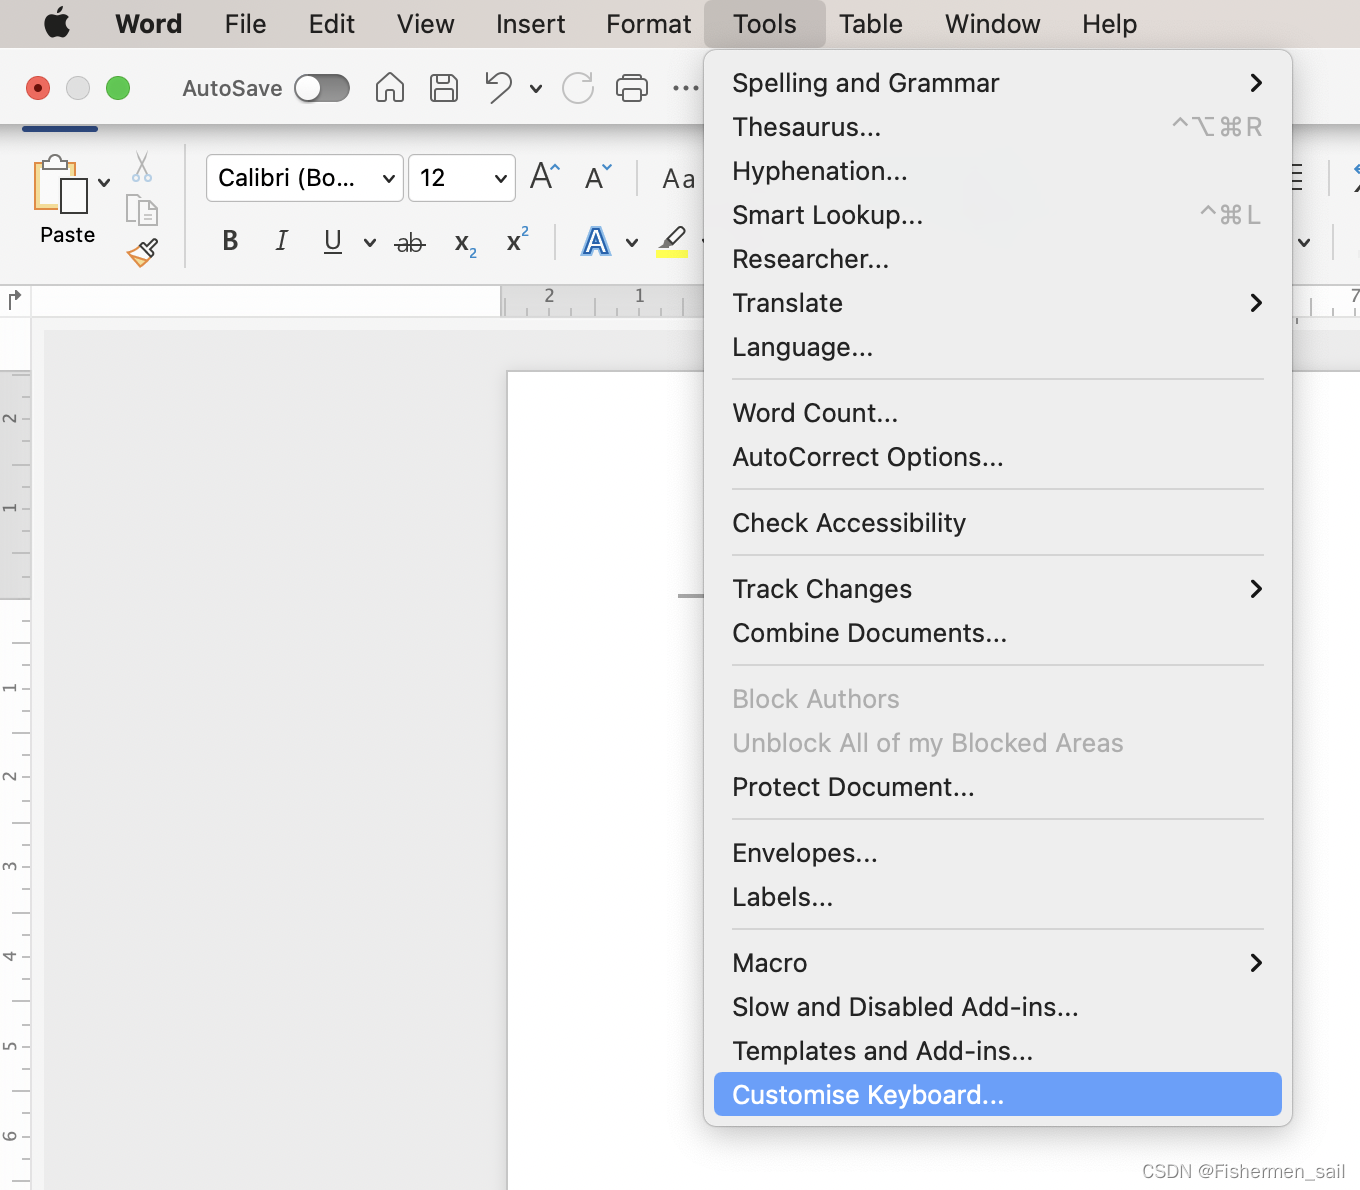Activate the Format Painter brush
The height and width of the screenshot is (1190, 1360).
tap(143, 252)
